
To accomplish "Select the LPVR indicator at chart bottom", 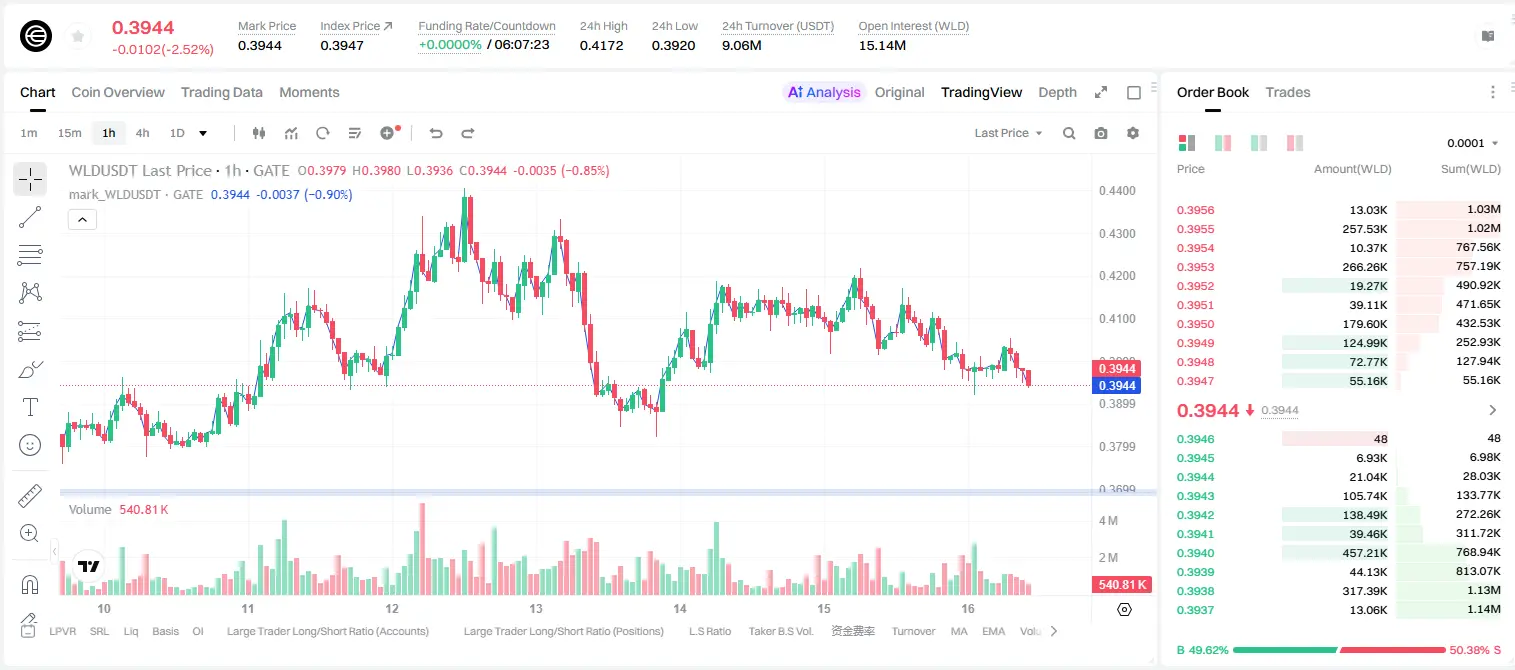I will pyautogui.click(x=63, y=631).
